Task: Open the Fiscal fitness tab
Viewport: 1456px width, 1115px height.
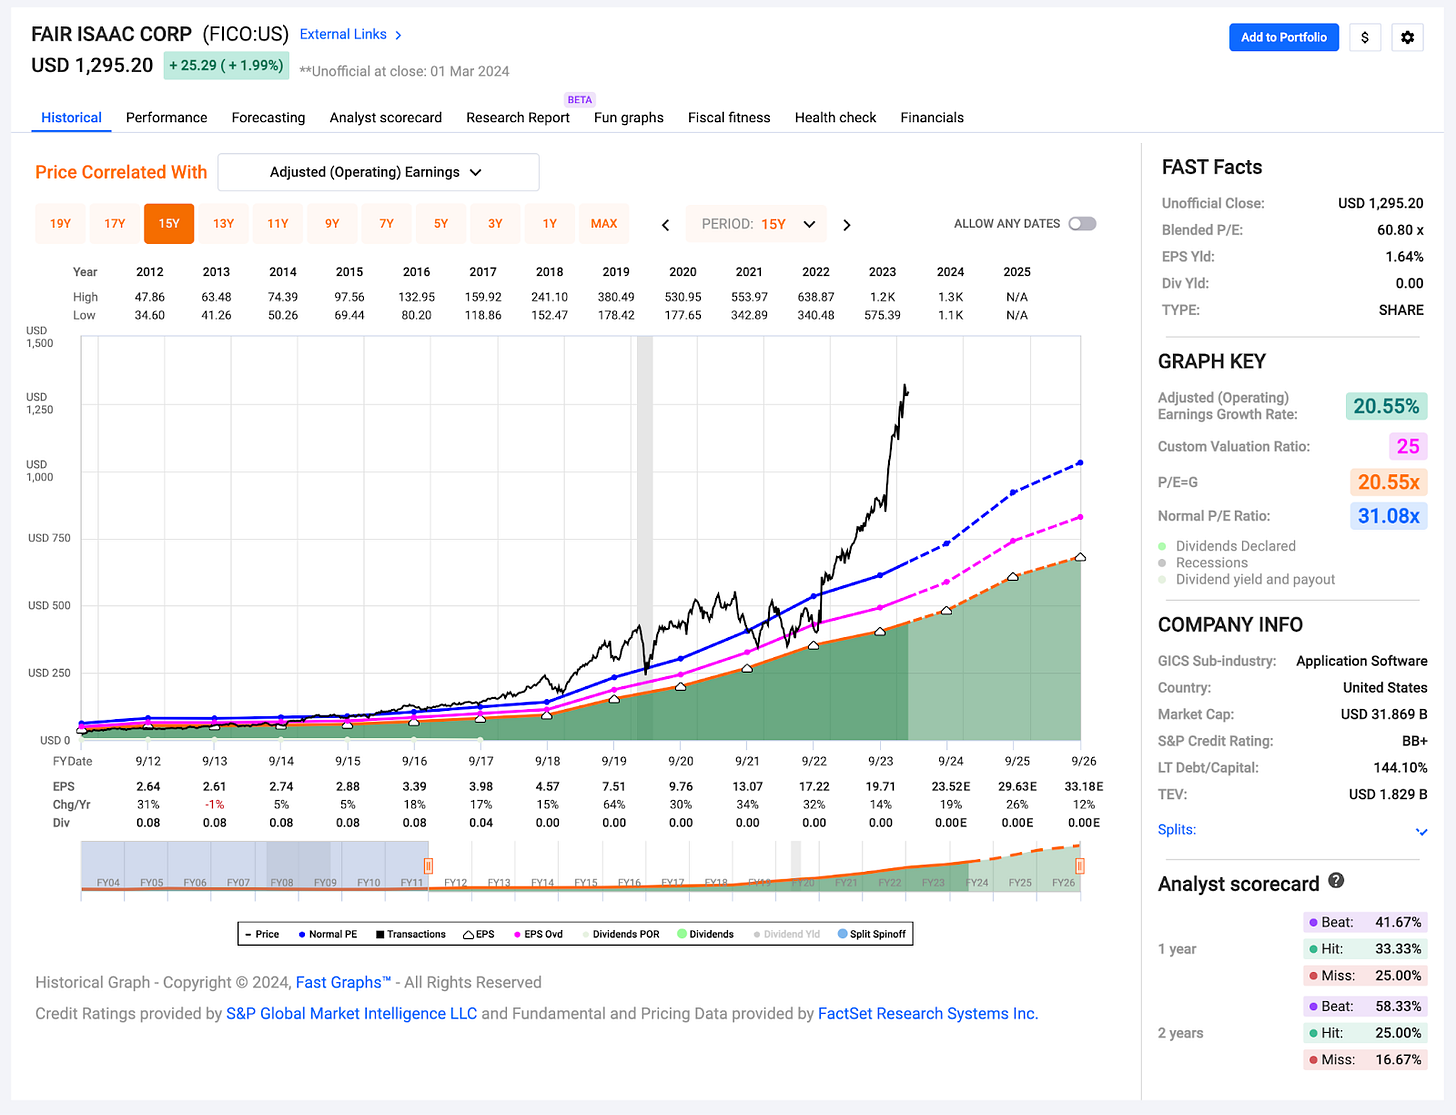Action: pos(729,117)
